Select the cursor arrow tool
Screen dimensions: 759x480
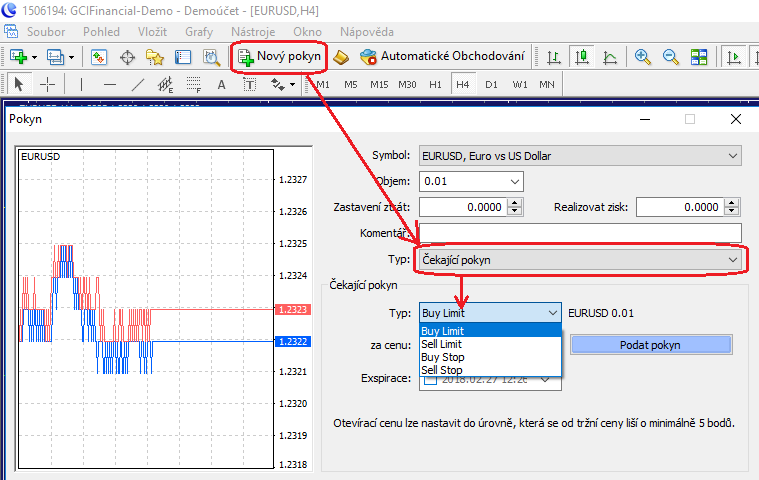(x=19, y=85)
